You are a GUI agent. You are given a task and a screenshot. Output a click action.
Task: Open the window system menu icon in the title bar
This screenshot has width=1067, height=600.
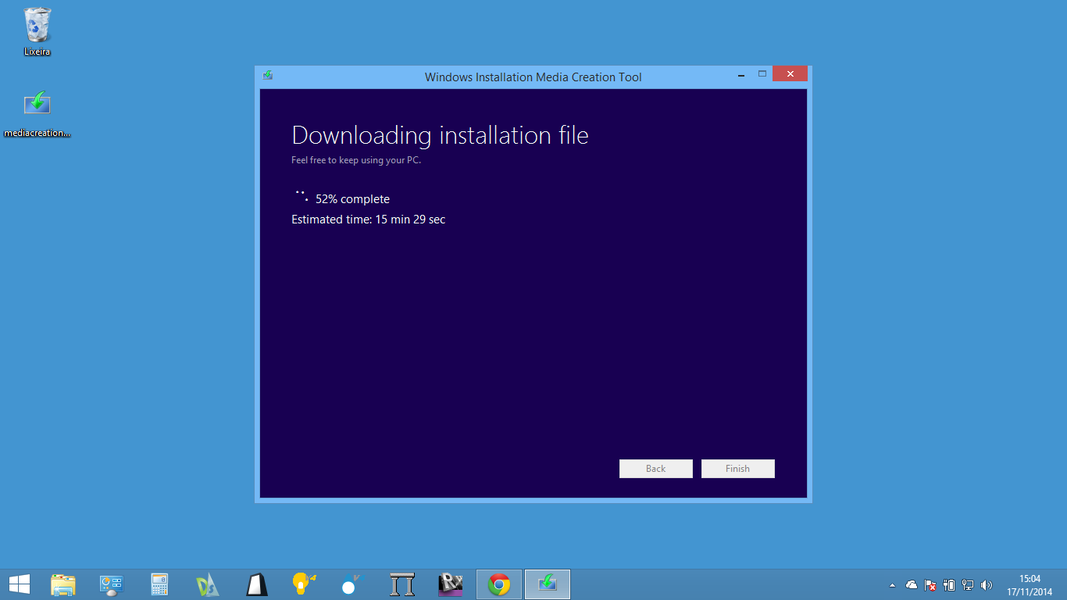[x=268, y=76]
